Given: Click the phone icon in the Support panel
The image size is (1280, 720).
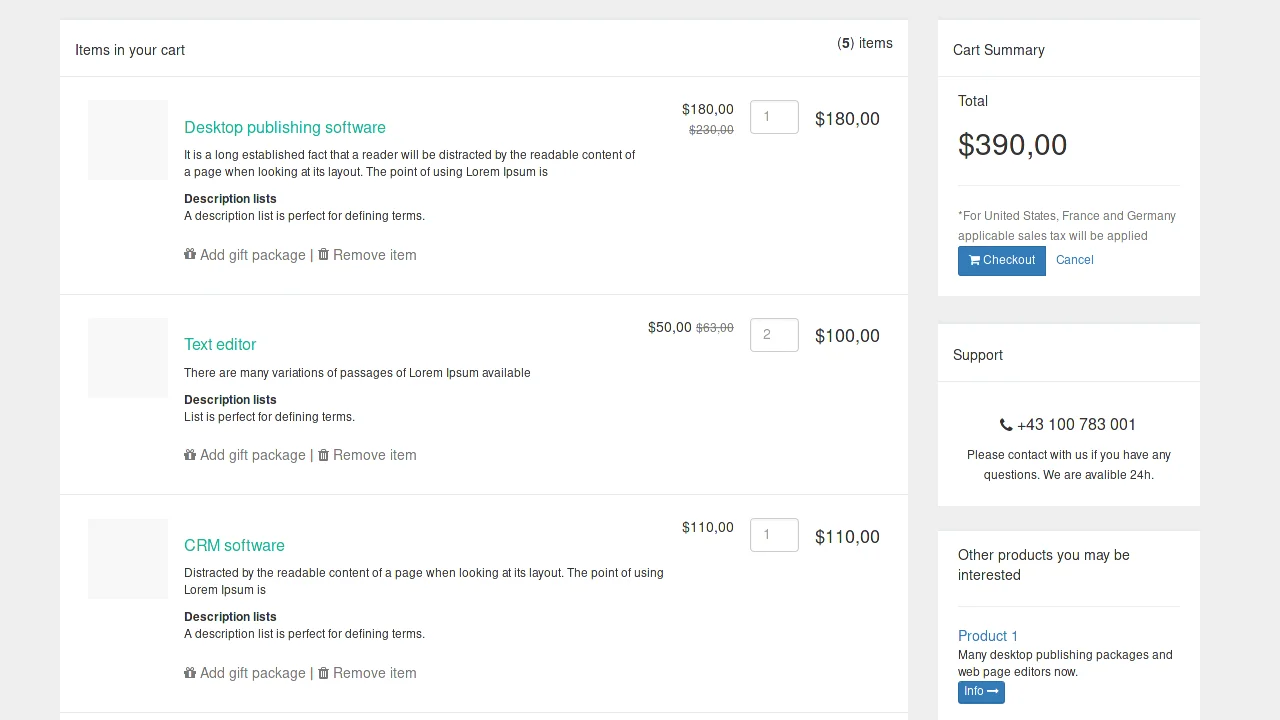Looking at the screenshot, I should point(1005,424).
